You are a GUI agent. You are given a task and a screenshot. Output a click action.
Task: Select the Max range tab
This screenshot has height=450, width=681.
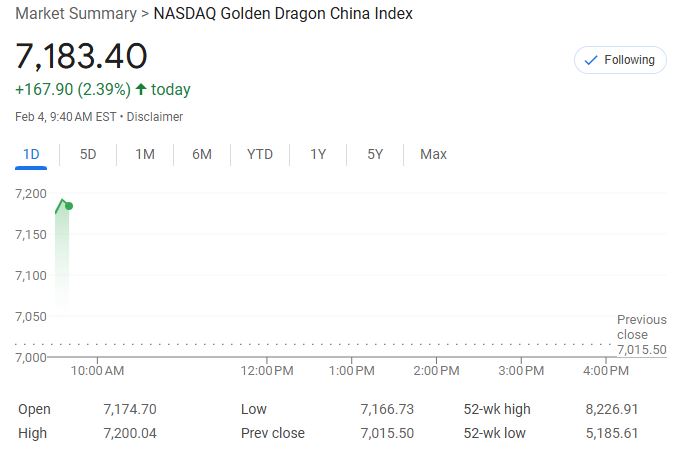click(433, 154)
